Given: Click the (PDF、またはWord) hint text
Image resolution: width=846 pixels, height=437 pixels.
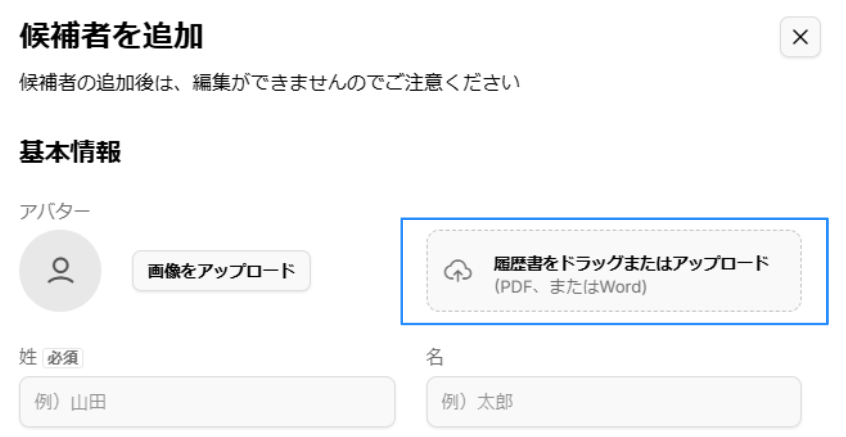Looking at the screenshot, I should (571, 287).
